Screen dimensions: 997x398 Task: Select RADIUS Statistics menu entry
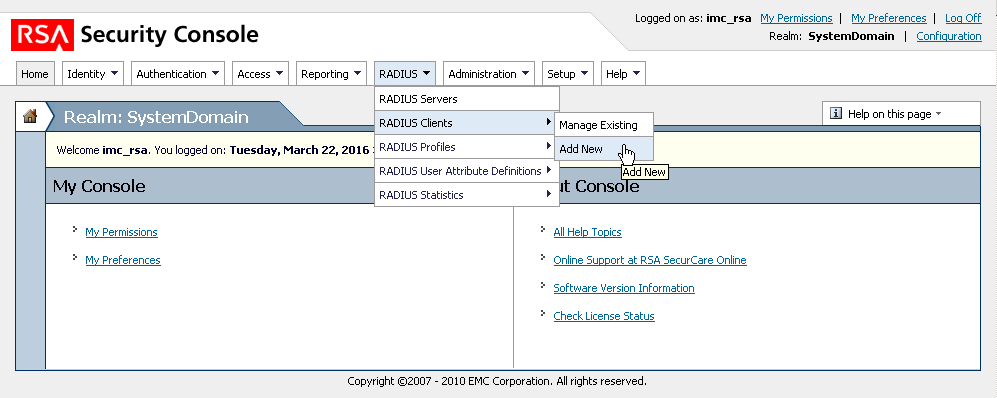(x=467, y=195)
